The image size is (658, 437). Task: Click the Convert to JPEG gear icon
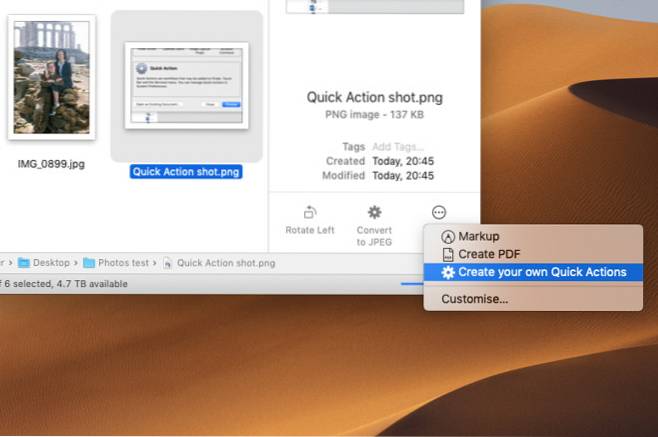pyautogui.click(x=374, y=212)
